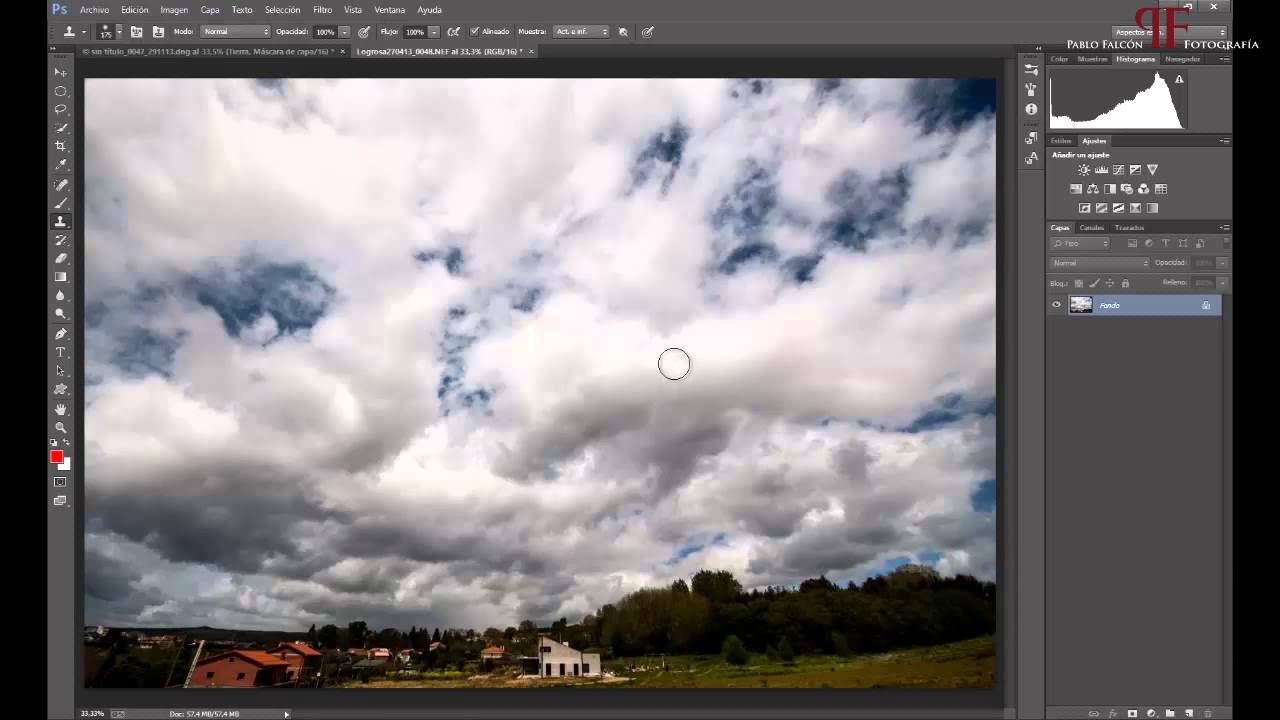Open the layer filter Tipo dropdown
The width and height of the screenshot is (1280, 720).
[1080, 243]
